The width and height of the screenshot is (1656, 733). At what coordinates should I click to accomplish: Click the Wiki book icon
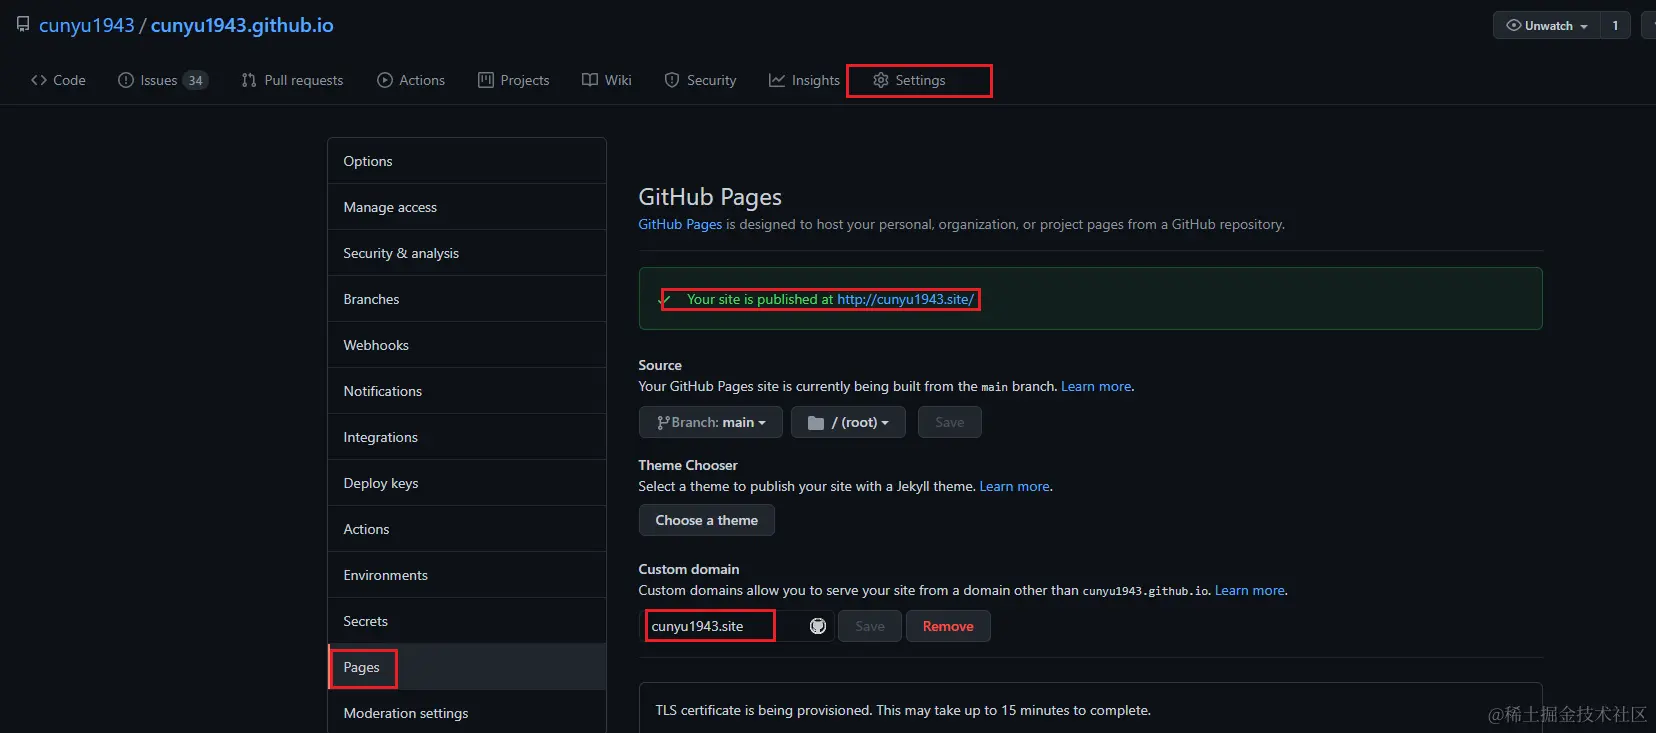[x=590, y=80]
